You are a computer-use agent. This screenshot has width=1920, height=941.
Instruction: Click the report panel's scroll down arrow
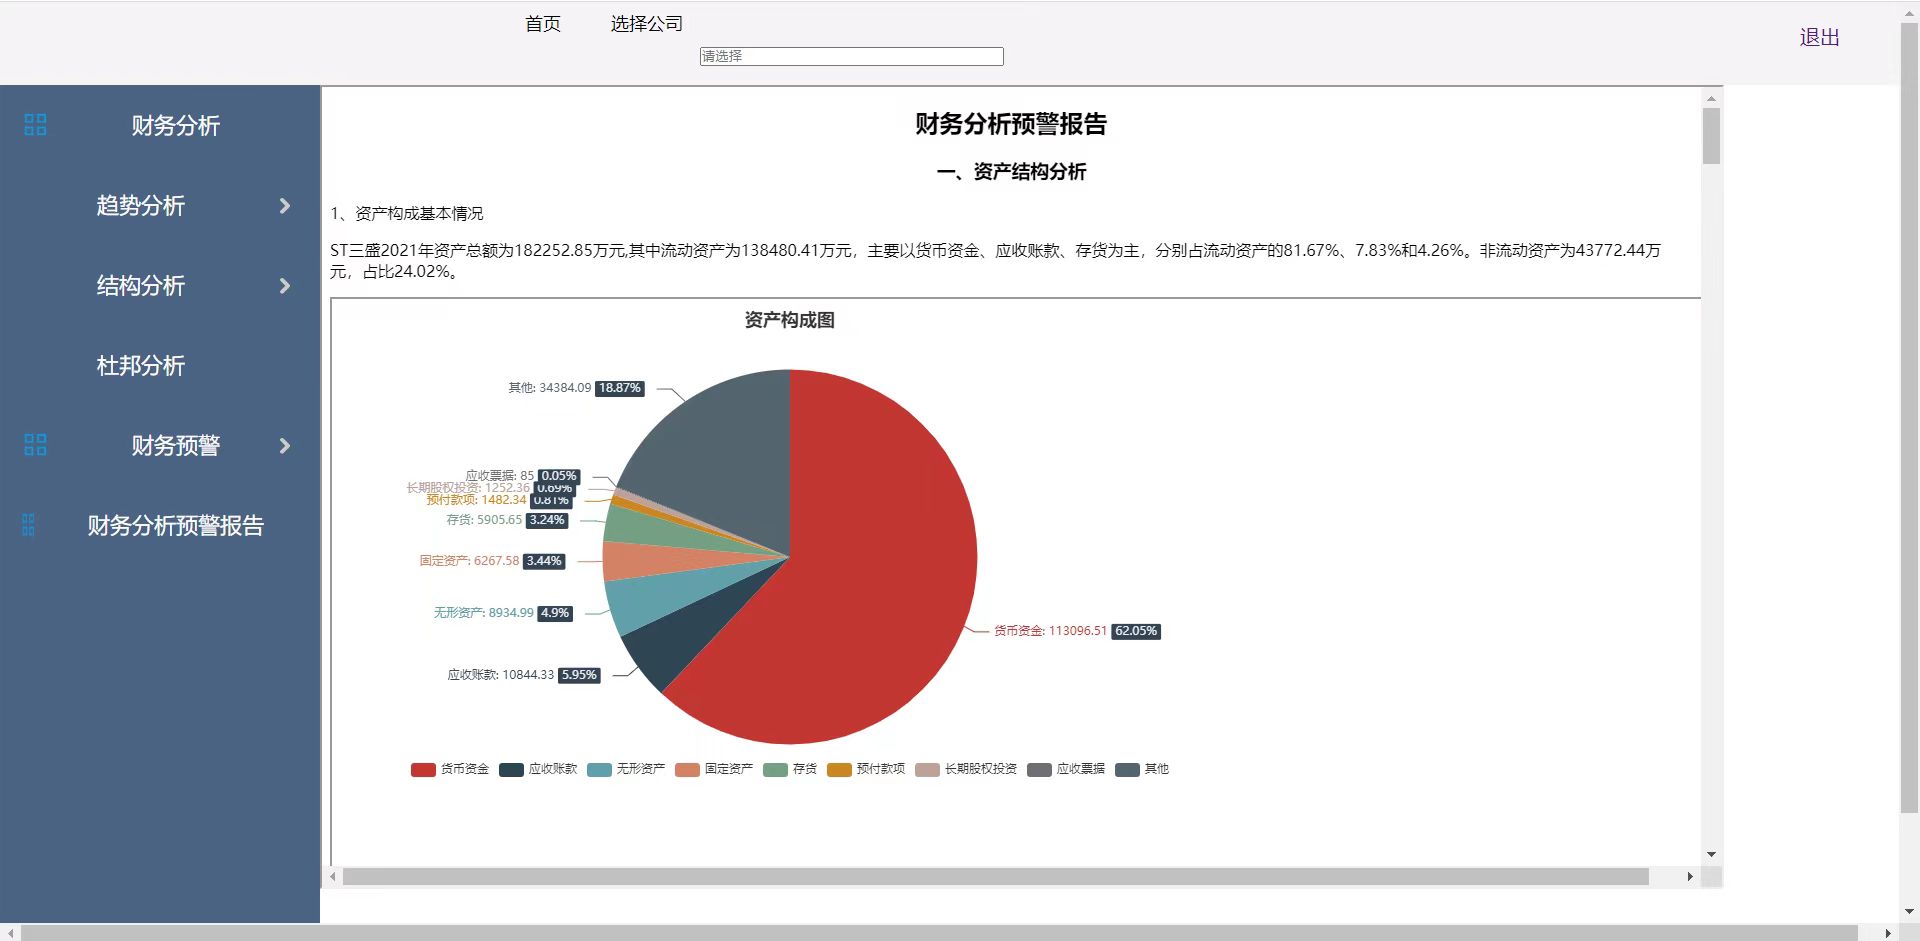click(1711, 855)
